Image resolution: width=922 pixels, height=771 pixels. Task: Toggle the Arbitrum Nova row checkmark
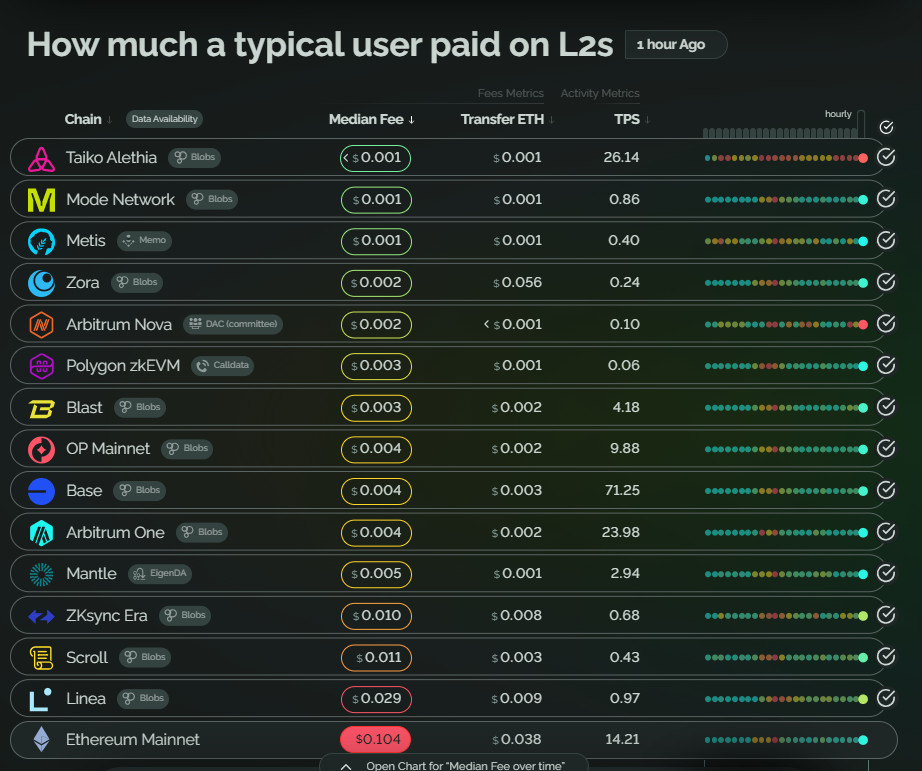(x=886, y=323)
